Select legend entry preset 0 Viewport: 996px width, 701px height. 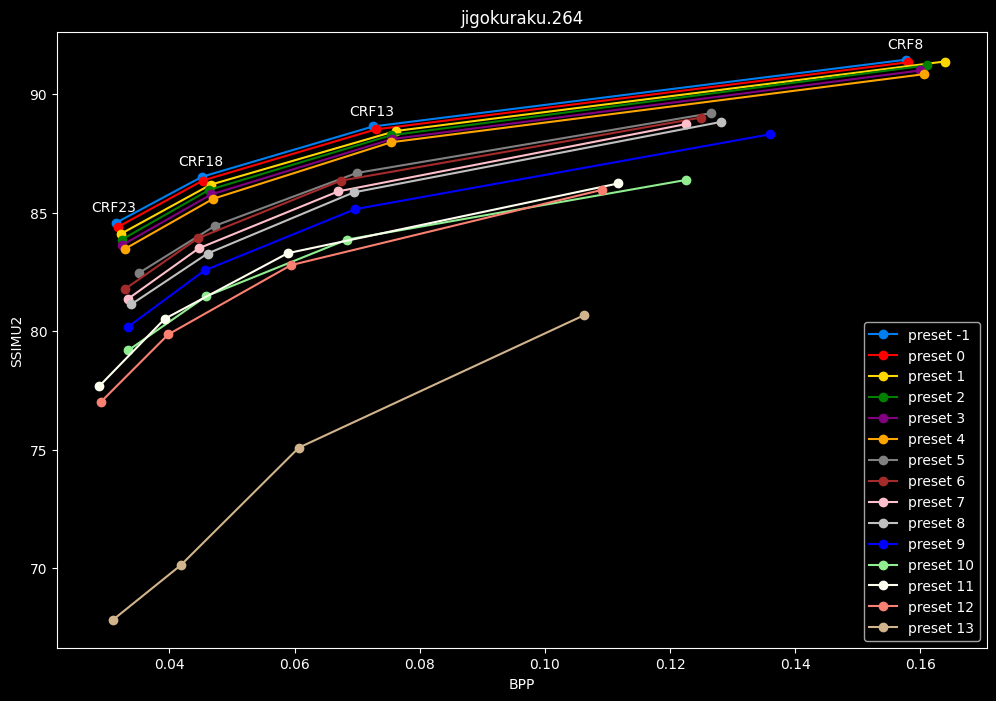pyautogui.click(x=916, y=356)
